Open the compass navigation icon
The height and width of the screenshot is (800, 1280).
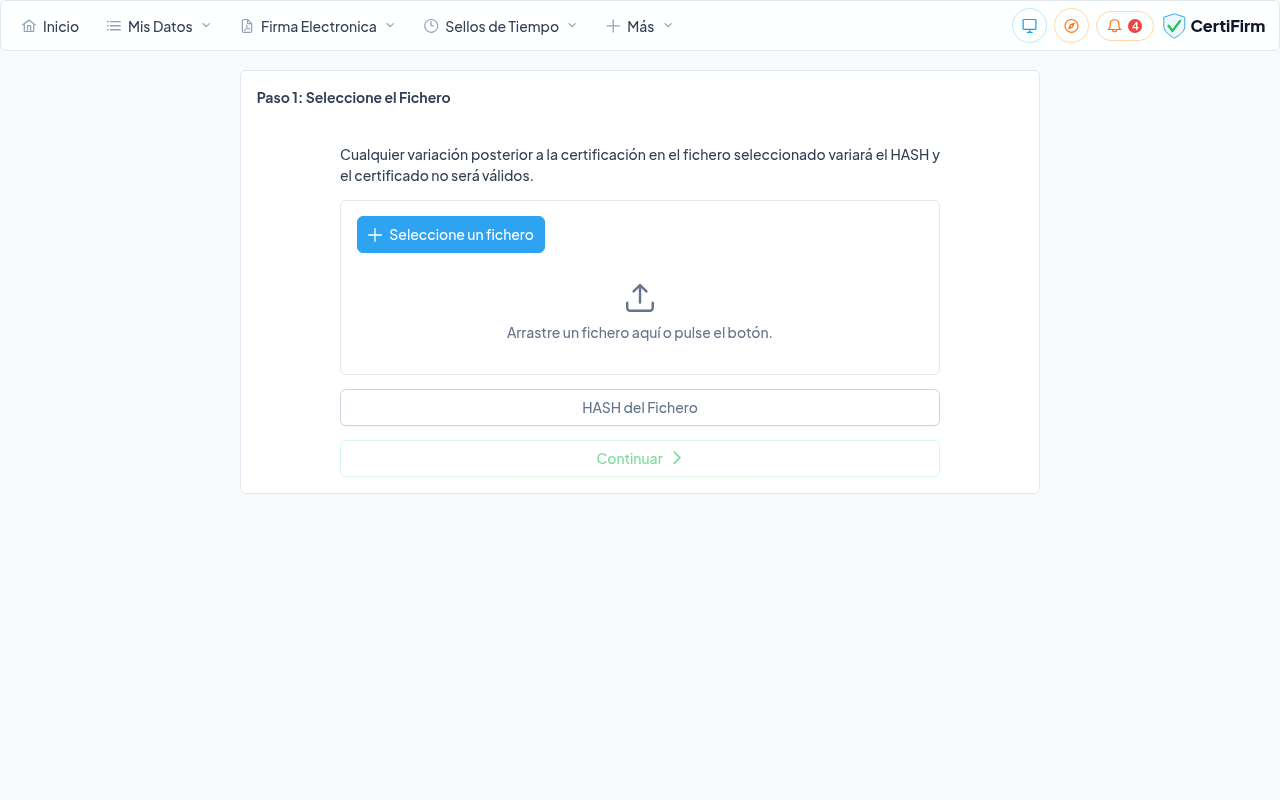[1071, 25]
